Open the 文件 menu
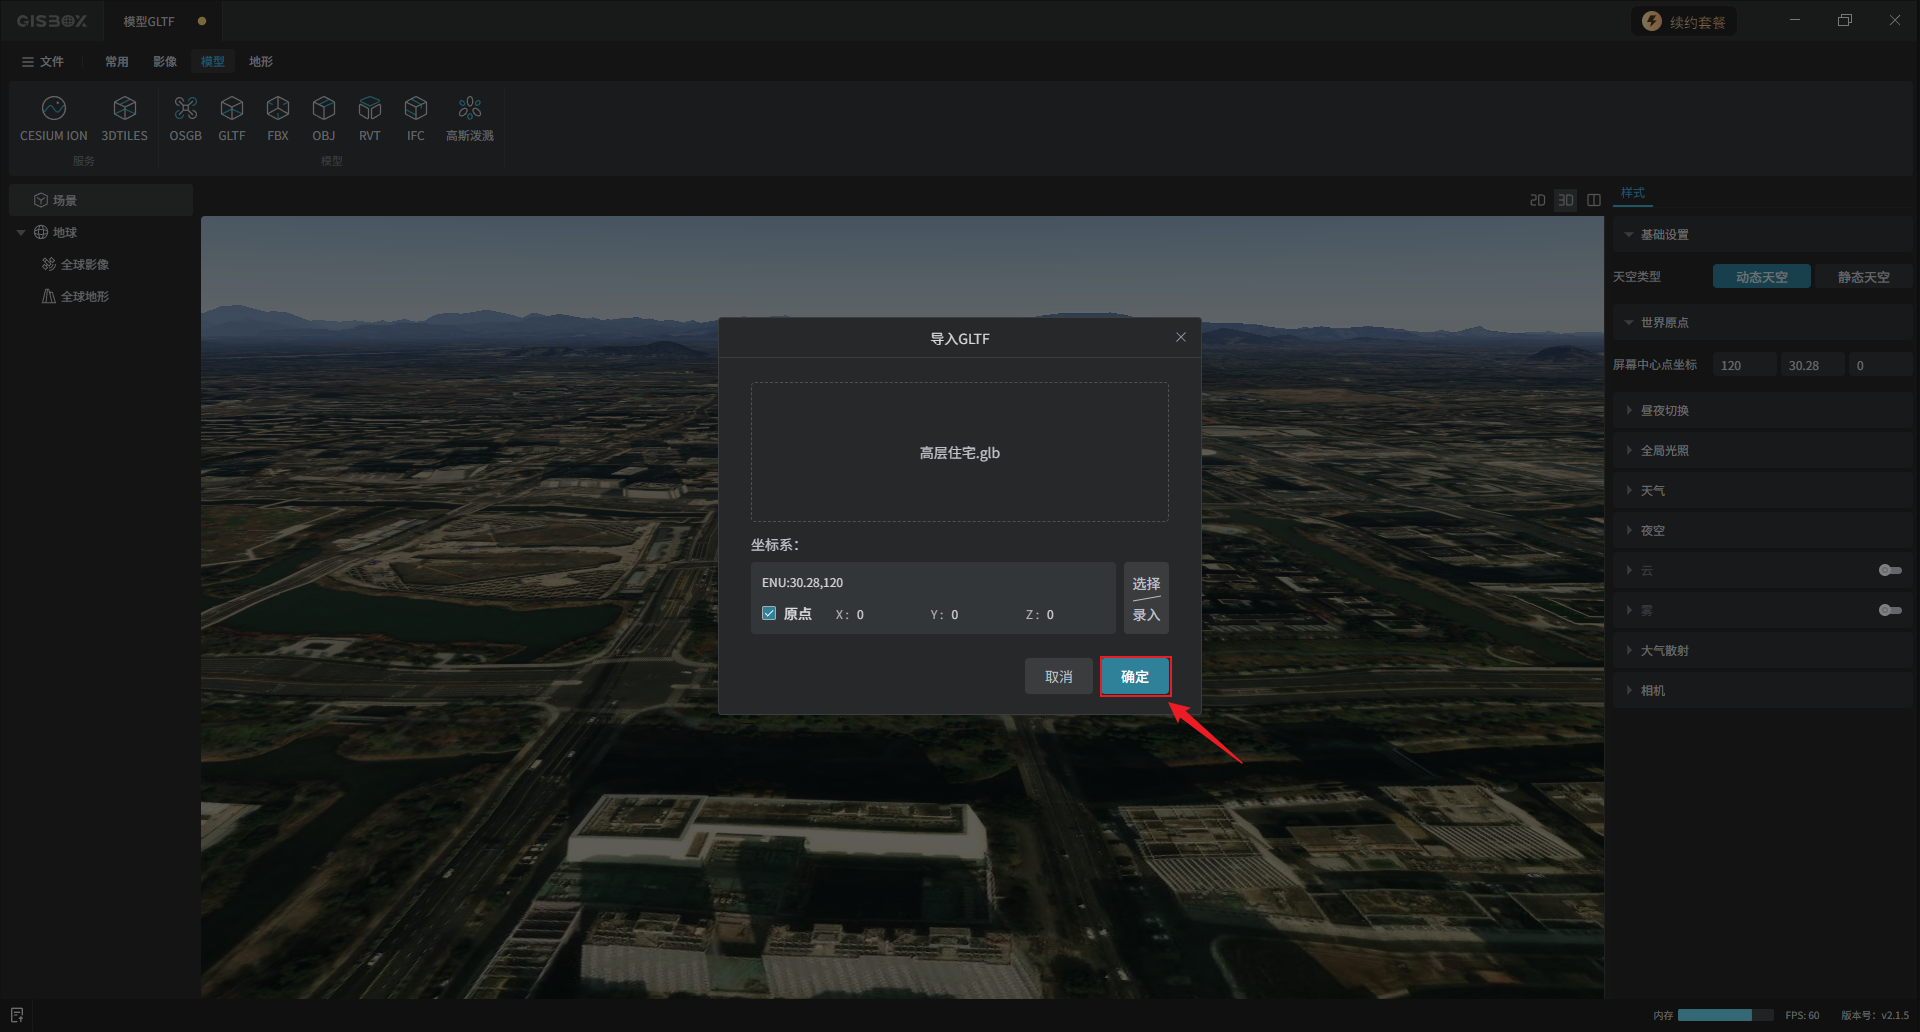This screenshot has height=1032, width=1920. tap(43, 62)
